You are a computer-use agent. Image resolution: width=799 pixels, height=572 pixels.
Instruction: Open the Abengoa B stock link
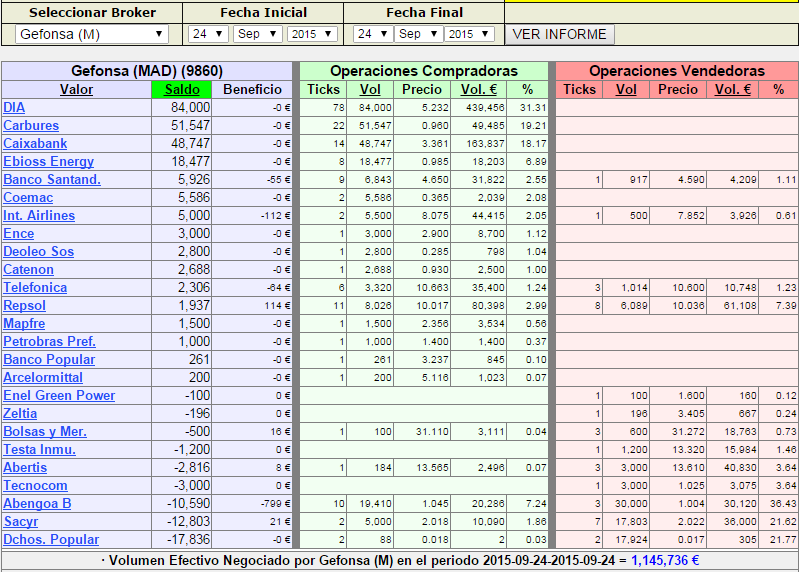click(37, 504)
